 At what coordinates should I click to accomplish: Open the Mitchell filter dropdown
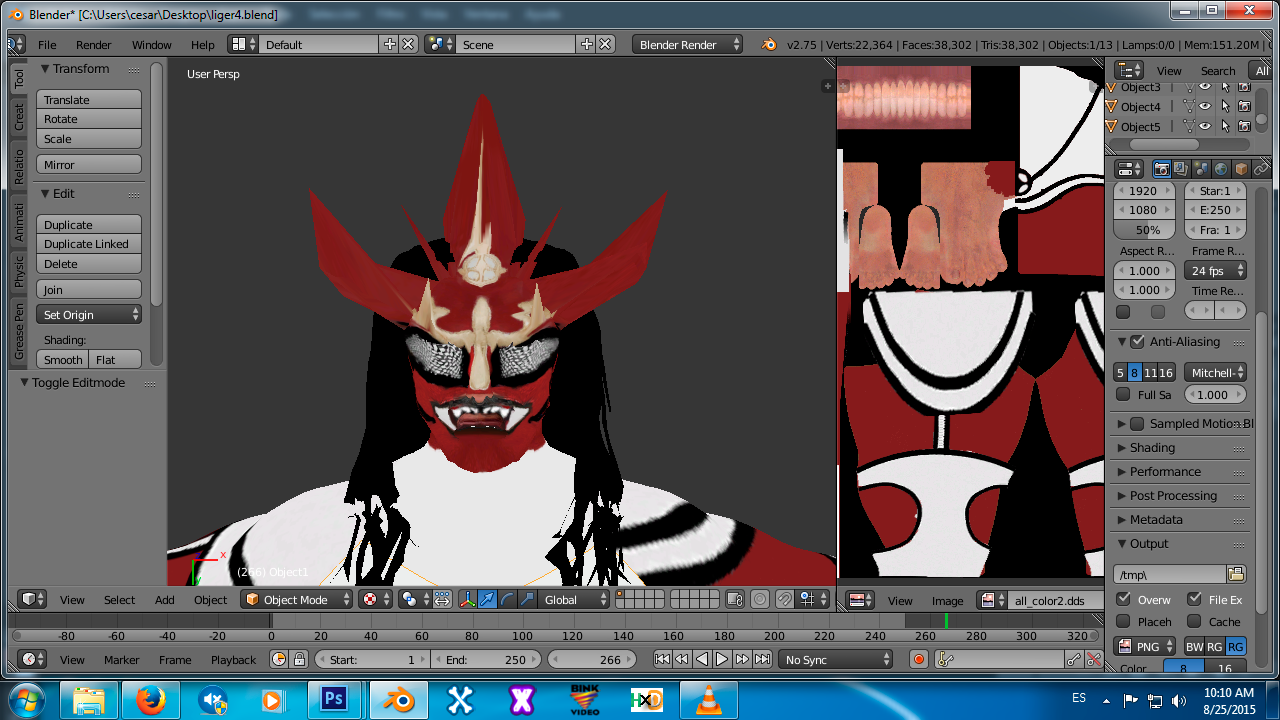coord(1215,372)
